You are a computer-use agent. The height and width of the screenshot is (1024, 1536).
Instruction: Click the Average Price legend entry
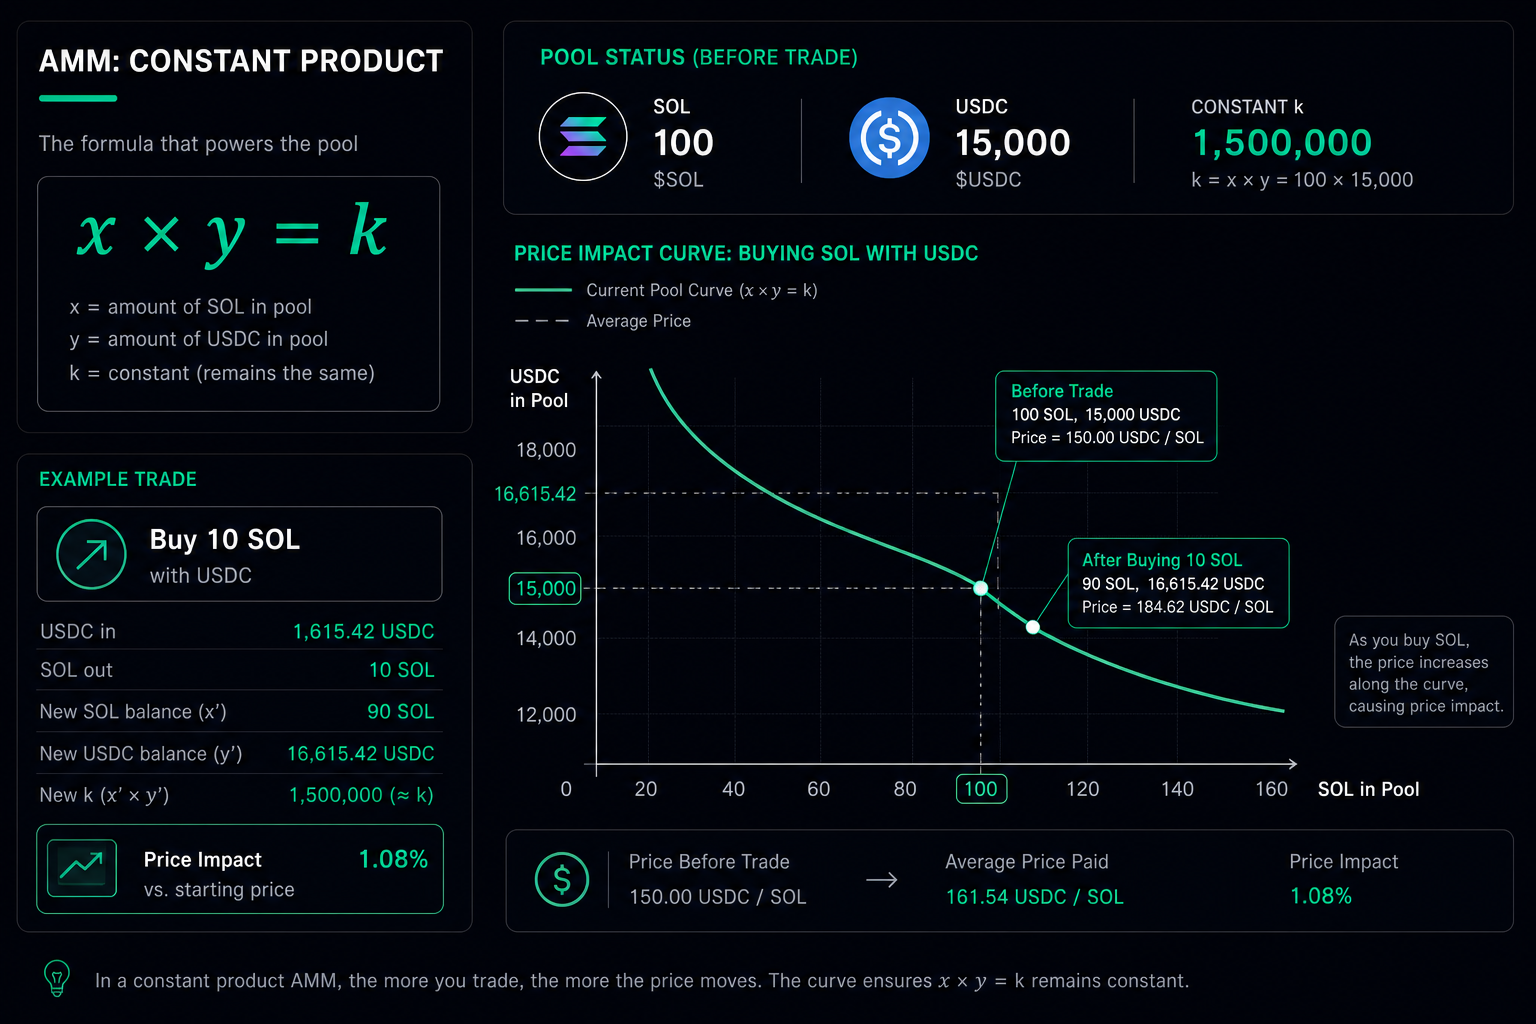coord(603,321)
